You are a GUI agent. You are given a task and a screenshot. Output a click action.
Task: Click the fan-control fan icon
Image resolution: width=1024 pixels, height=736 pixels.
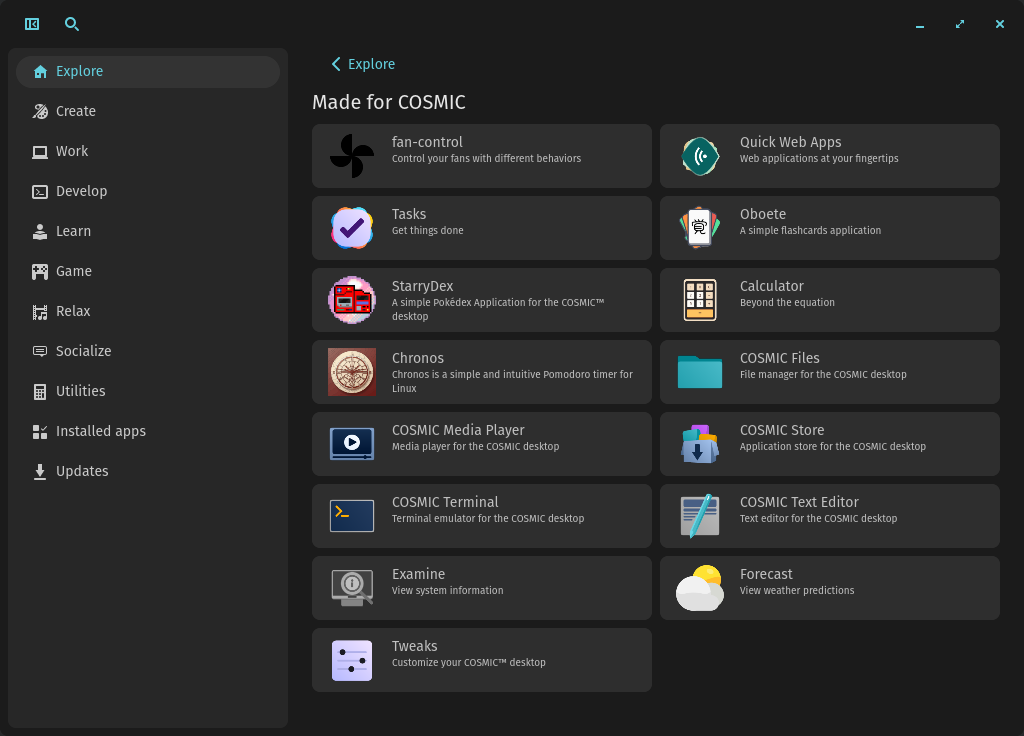coord(351,156)
